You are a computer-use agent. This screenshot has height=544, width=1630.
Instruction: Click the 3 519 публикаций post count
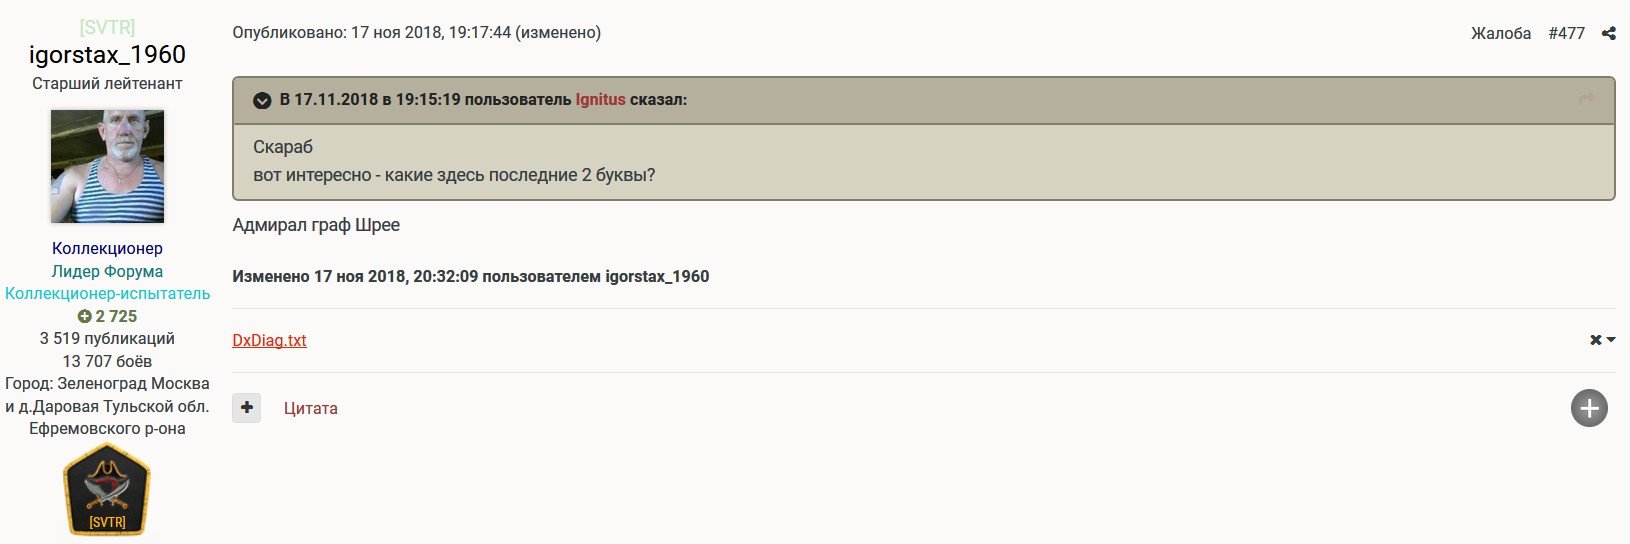(107, 338)
